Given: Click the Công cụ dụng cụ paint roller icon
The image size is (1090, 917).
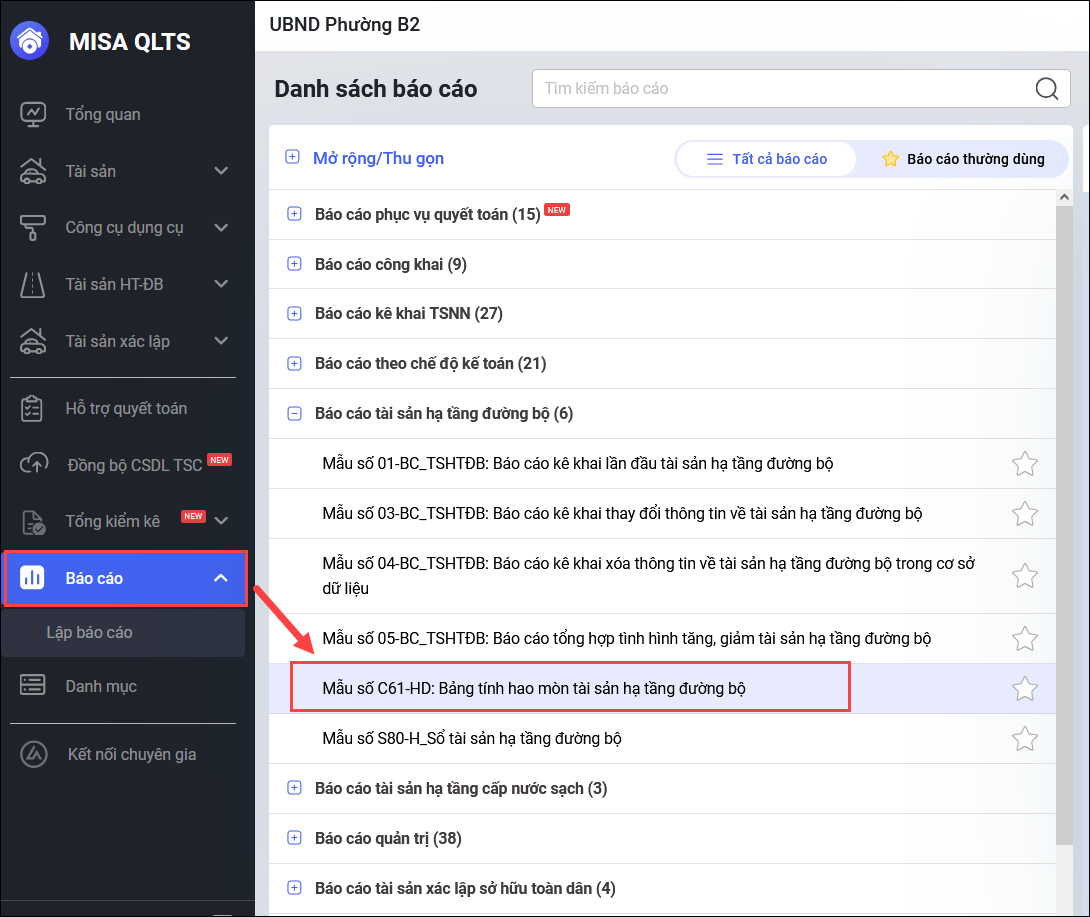Looking at the screenshot, I should 33,227.
